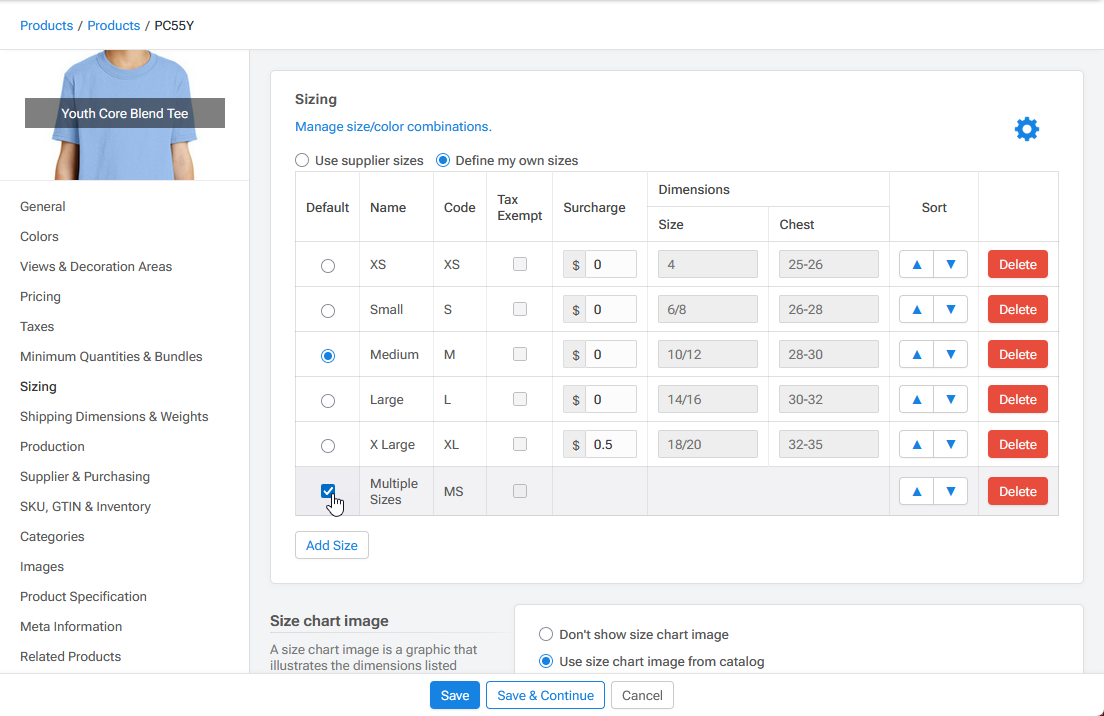The image size is (1104, 716).
Task: Open the Sizing settings gear icon
Action: pyautogui.click(x=1026, y=128)
